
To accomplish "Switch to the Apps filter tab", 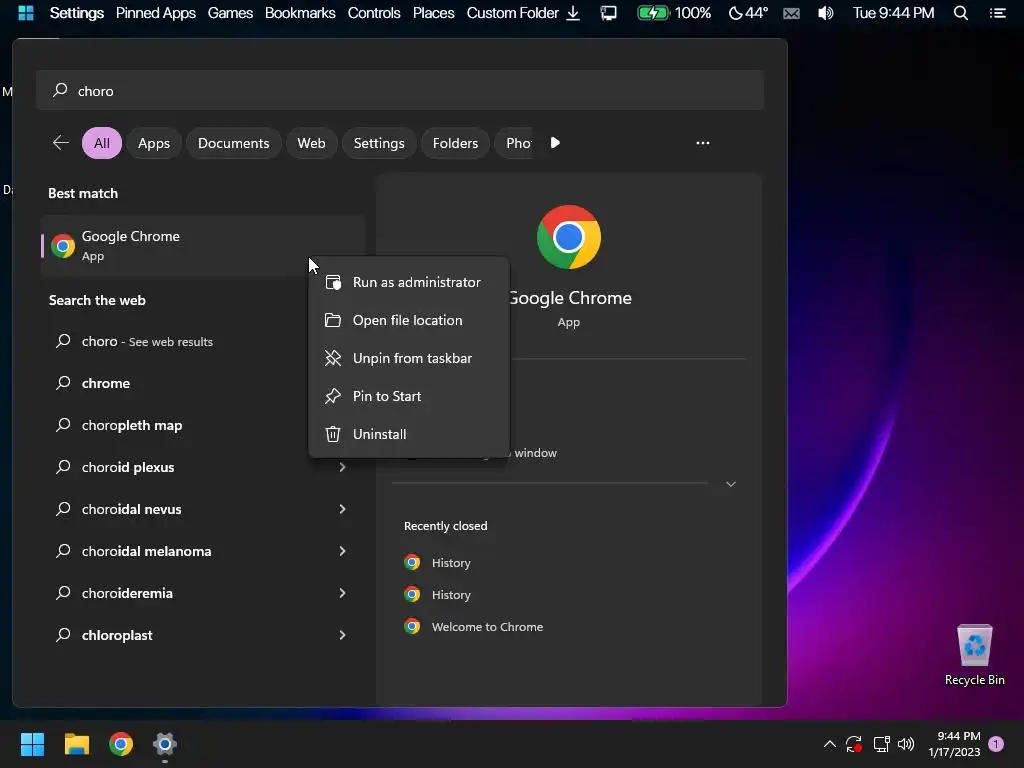I will (153, 143).
